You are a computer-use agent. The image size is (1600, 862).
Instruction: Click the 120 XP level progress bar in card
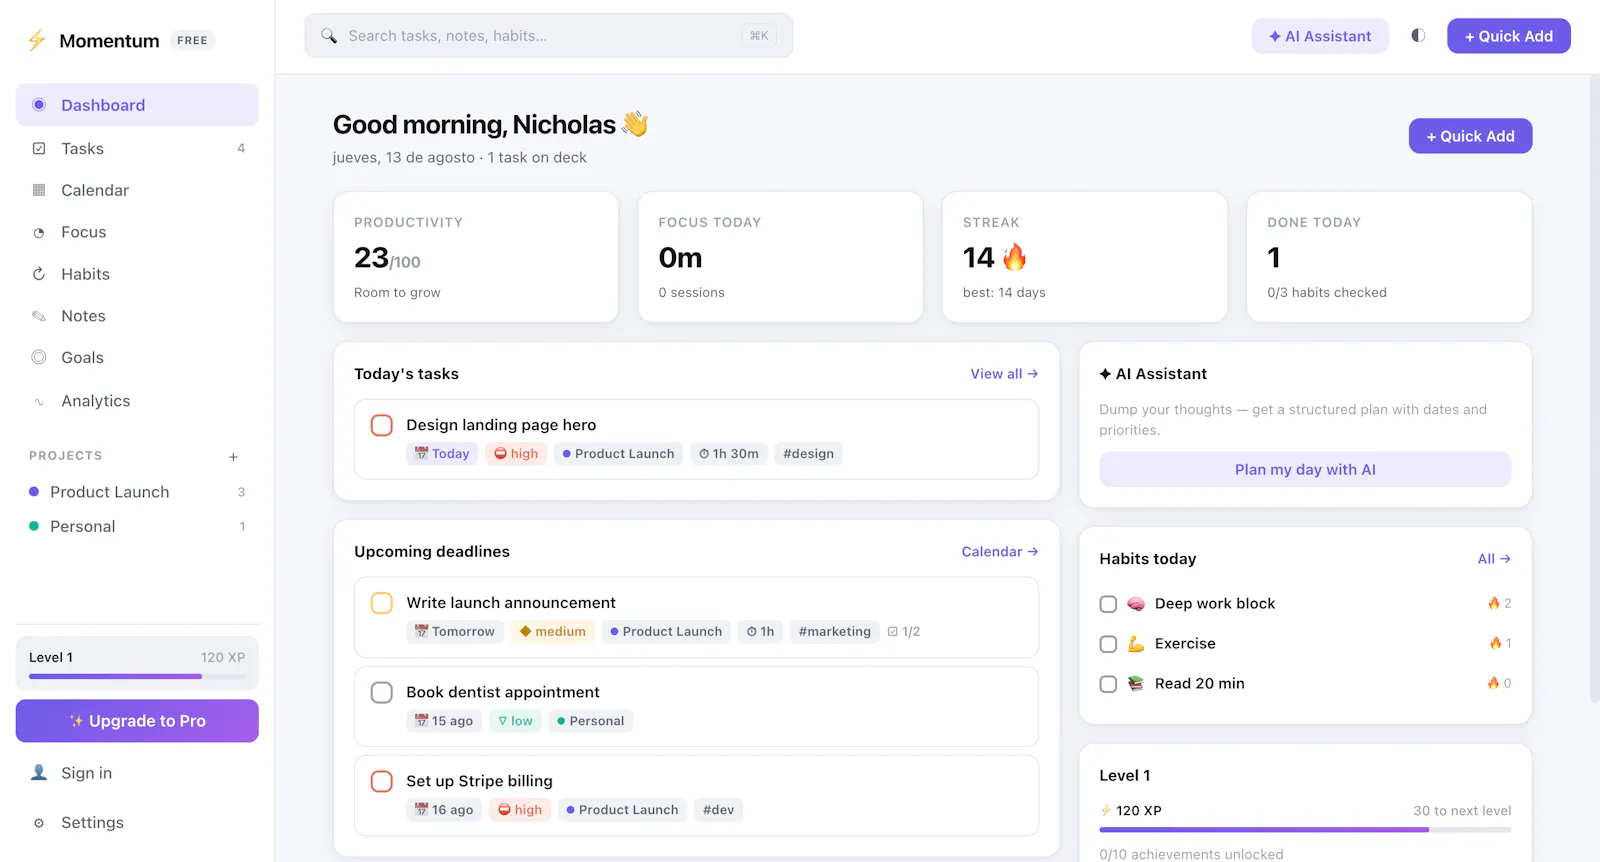[x=1305, y=829]
